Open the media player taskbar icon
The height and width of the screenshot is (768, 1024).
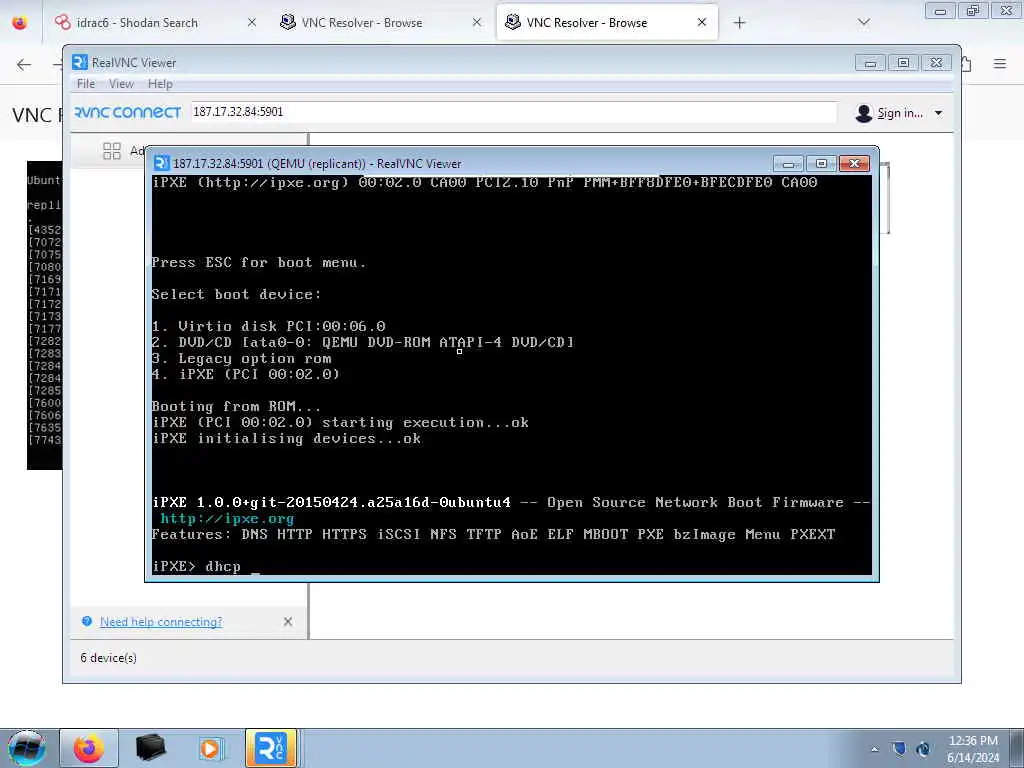pyautogui.click(x=210, y=748)
